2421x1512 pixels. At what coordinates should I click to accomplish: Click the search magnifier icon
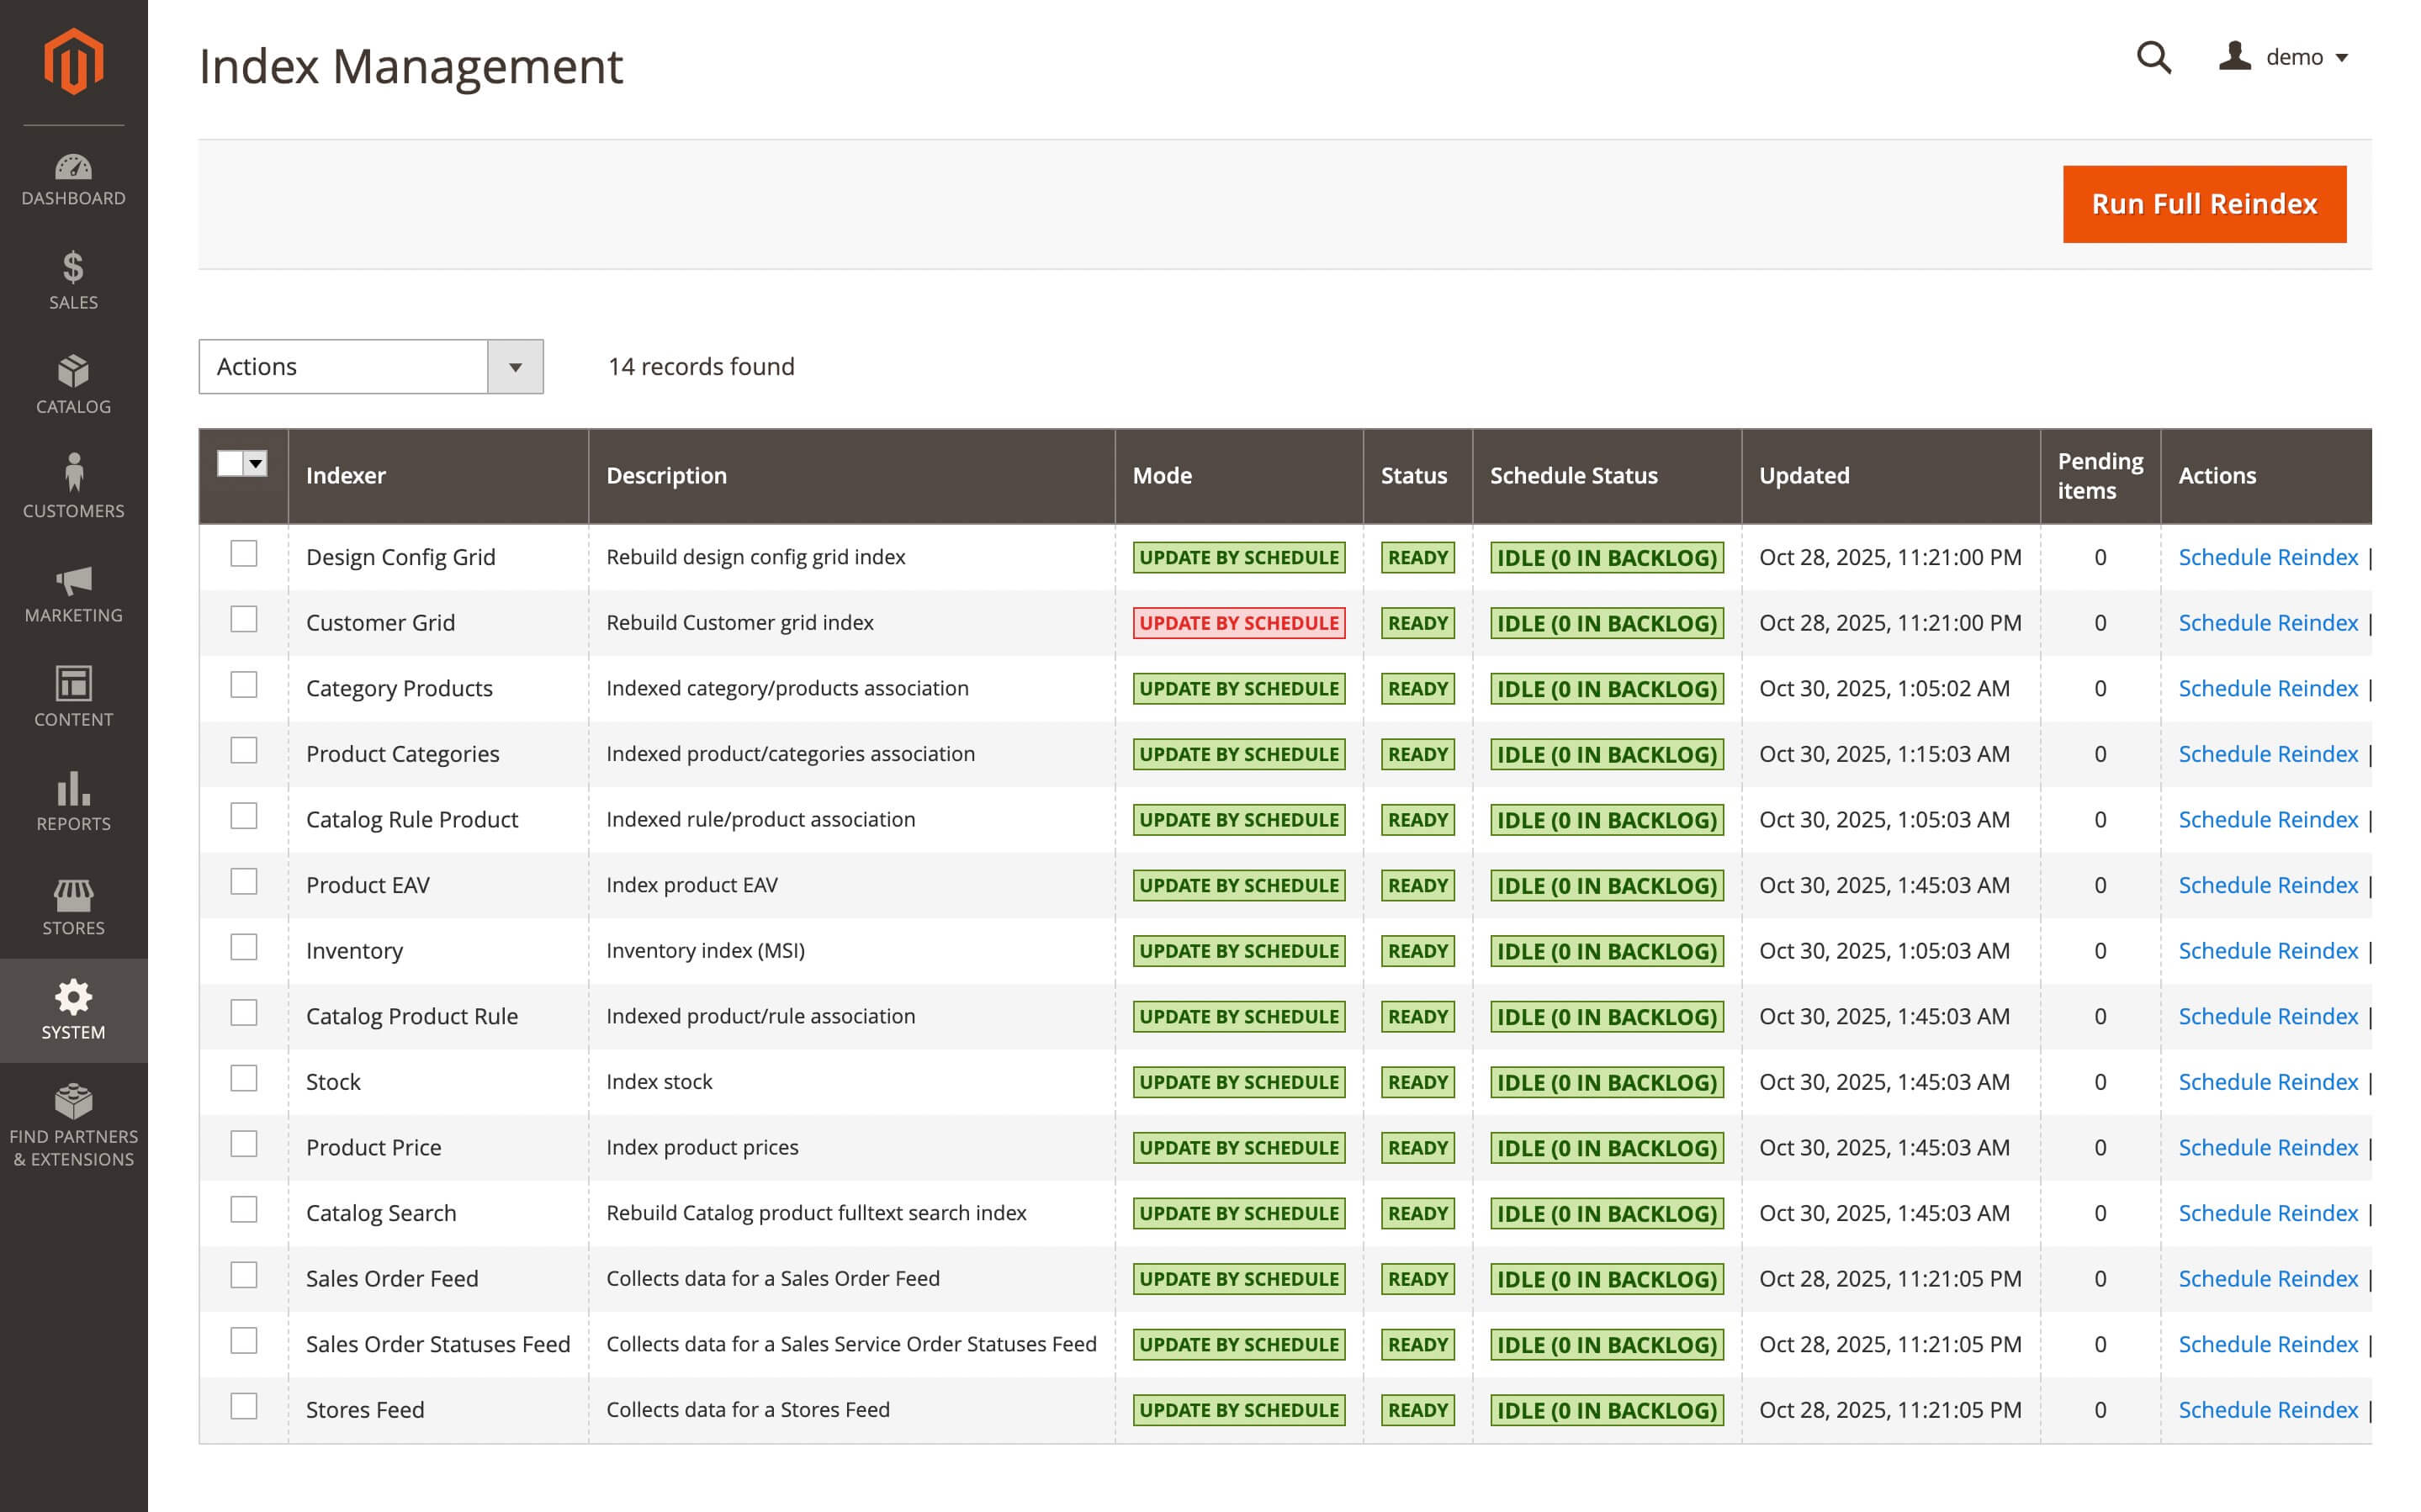pyautogui.click(x=2153, y=58)
